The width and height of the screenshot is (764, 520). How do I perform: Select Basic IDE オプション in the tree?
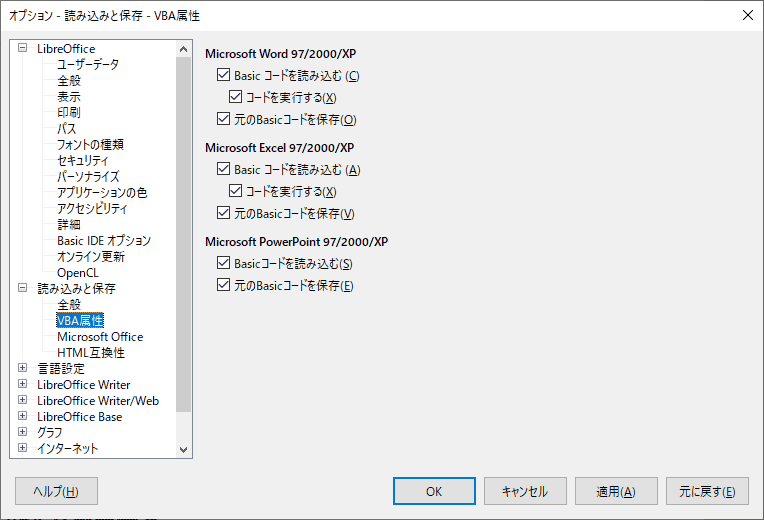[x=104, y=241]
